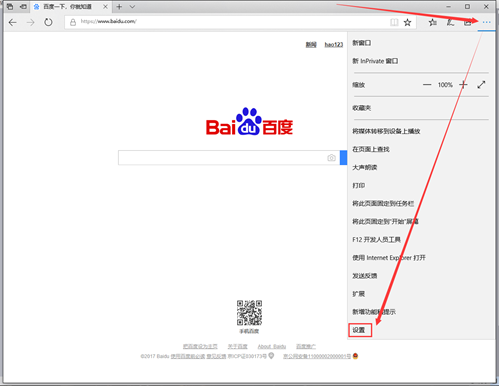Open 设置 at the menu bottom
Image resolution: width=499 pixels, height=386 pixels.
point(359,330)
